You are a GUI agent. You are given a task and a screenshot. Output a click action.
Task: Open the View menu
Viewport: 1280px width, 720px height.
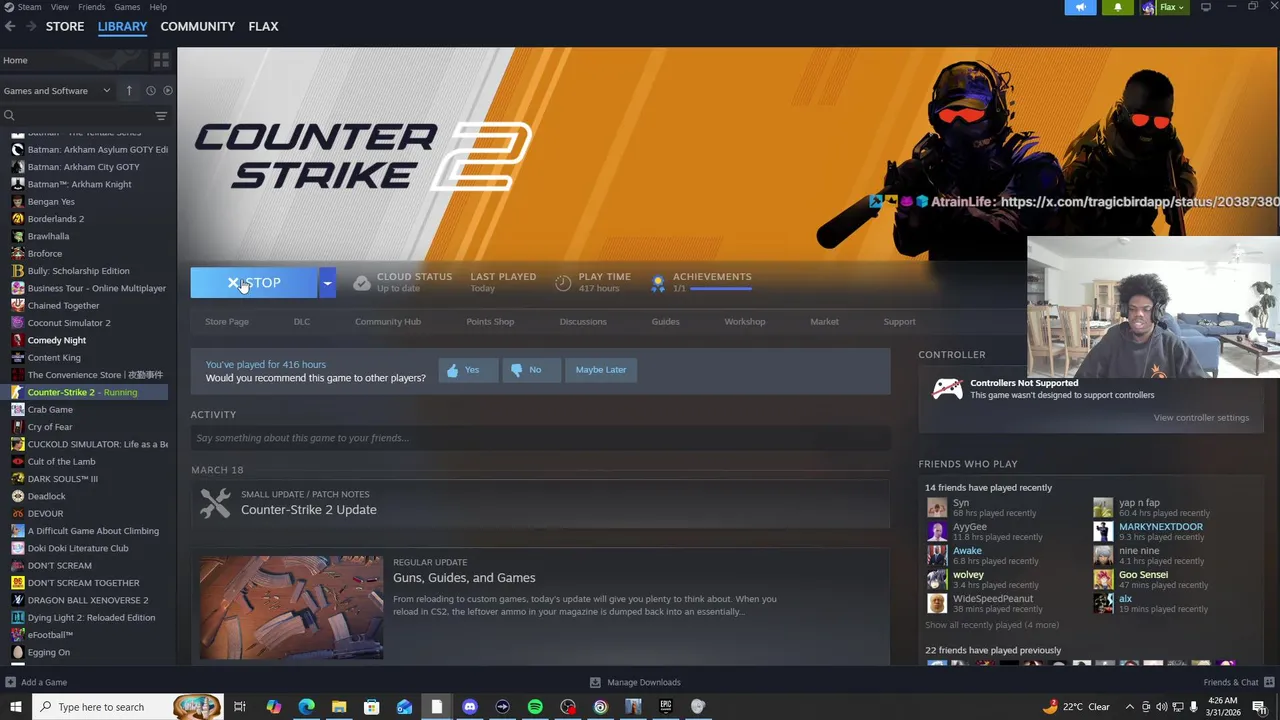click(60, 7)
